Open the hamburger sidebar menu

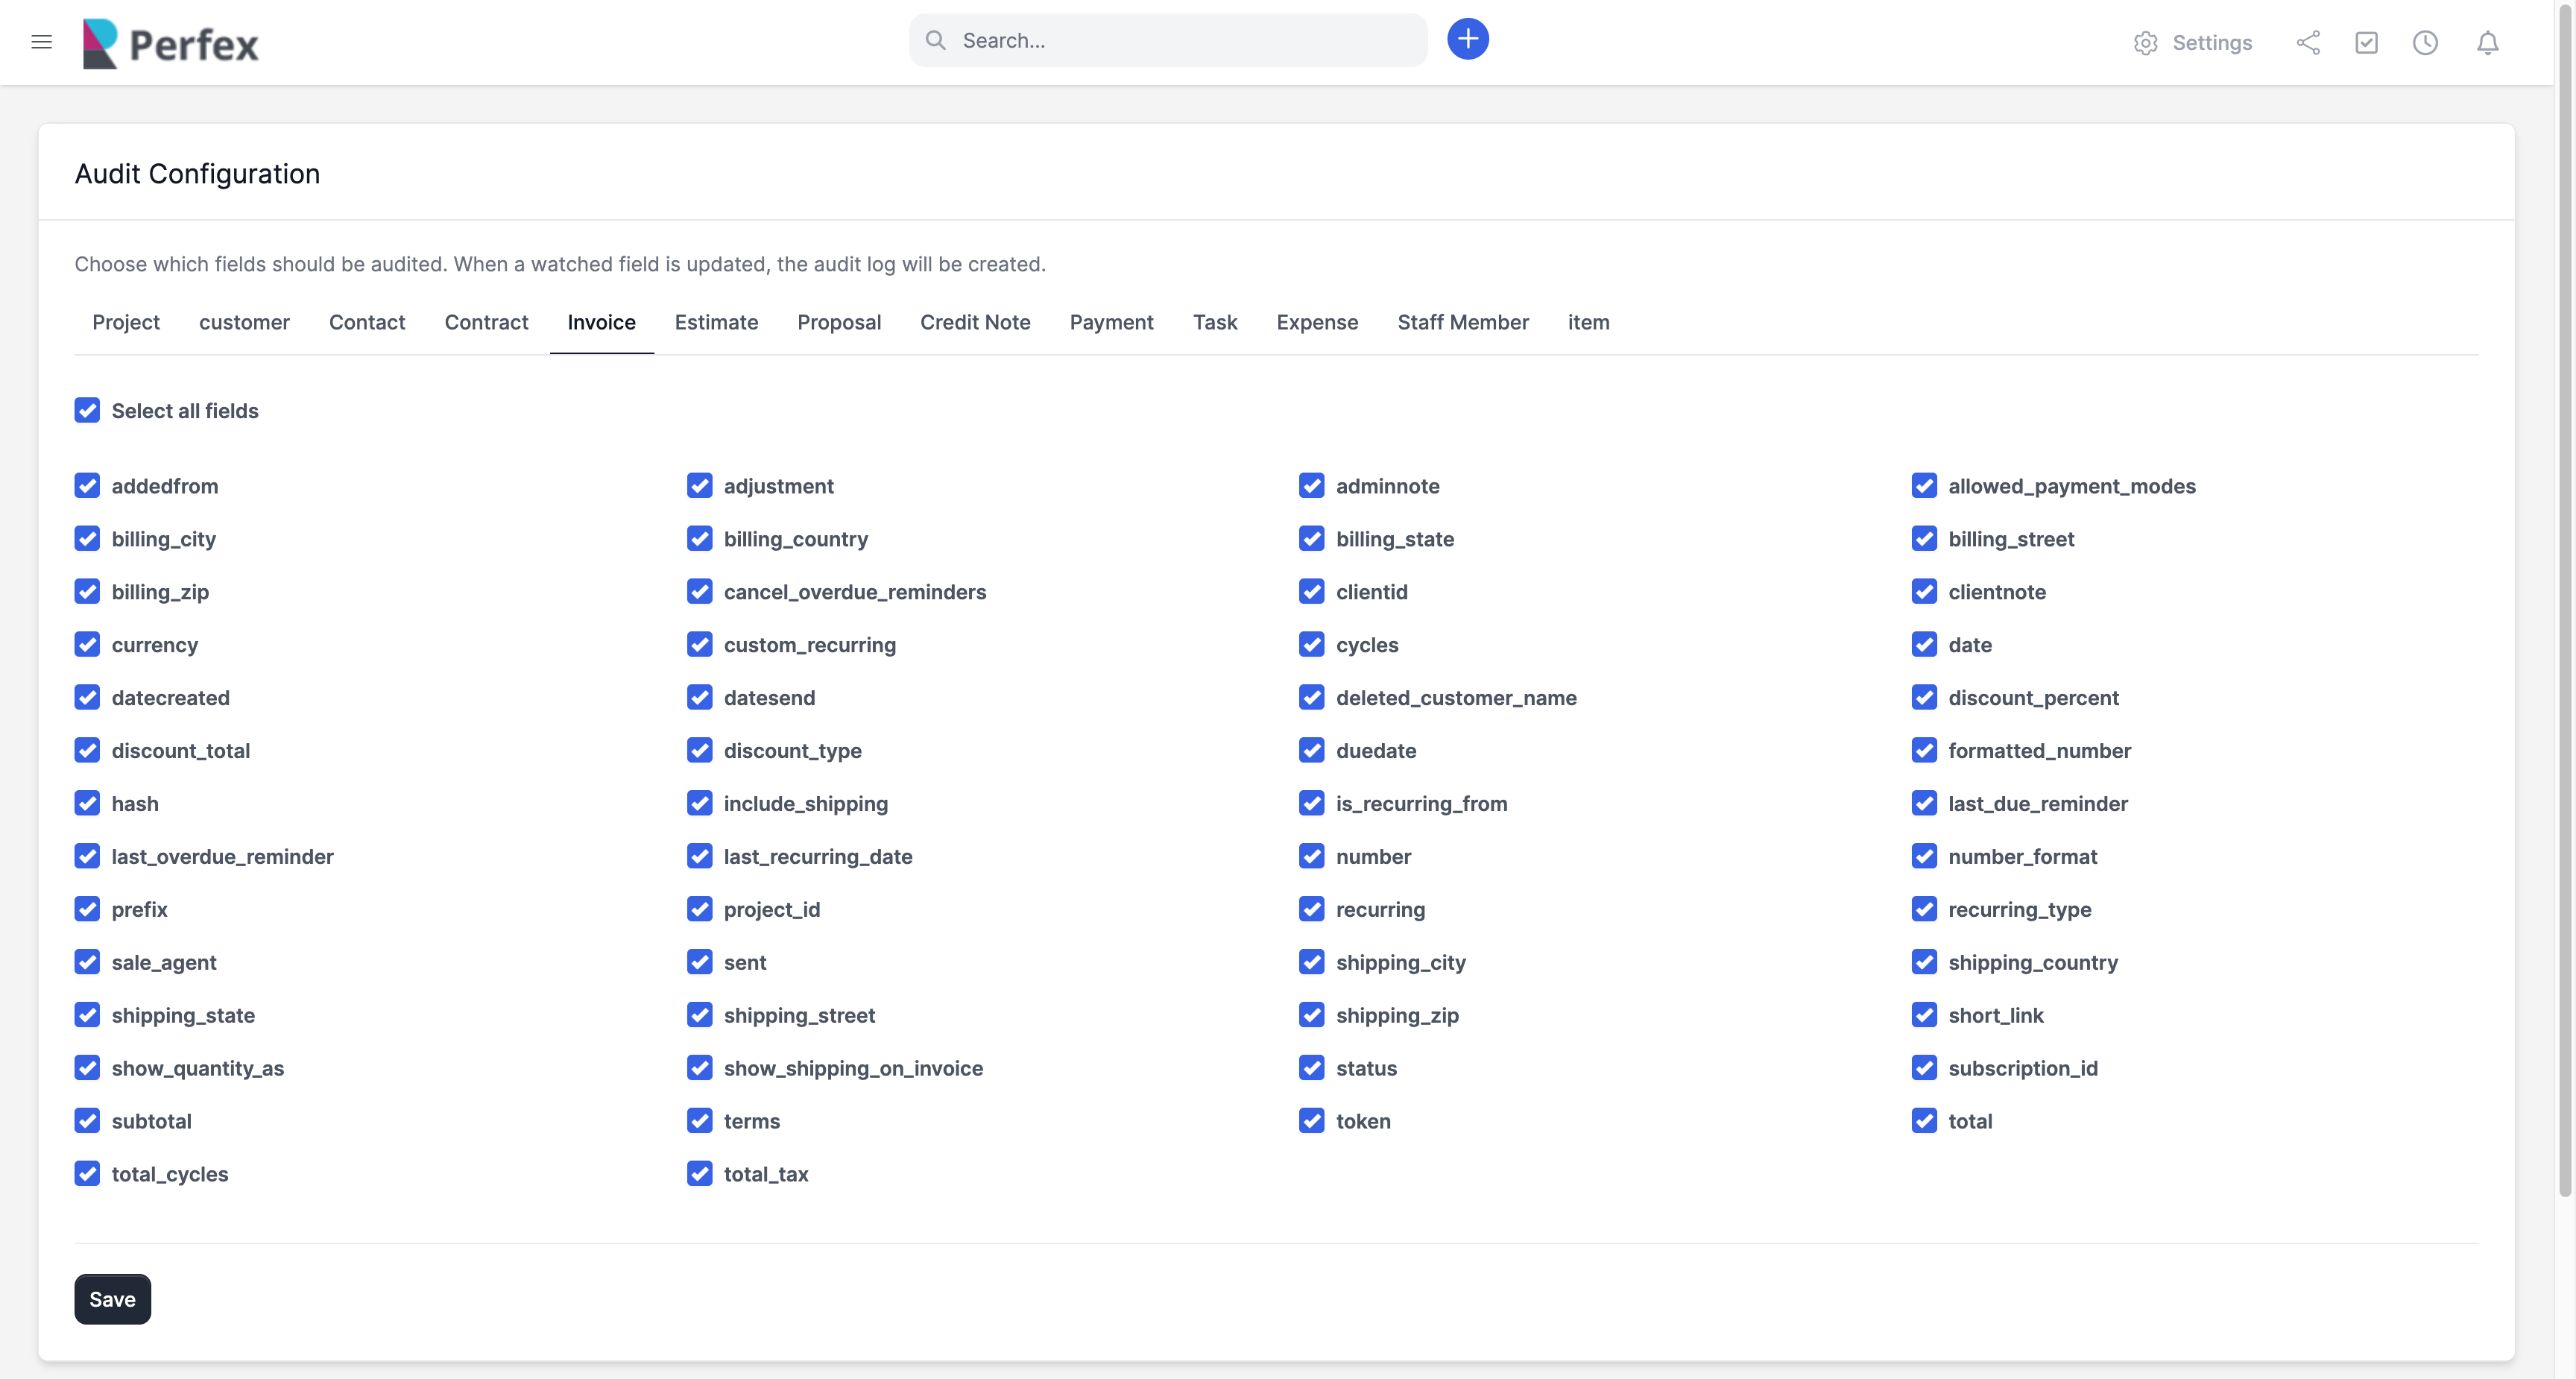click(41, 42)
